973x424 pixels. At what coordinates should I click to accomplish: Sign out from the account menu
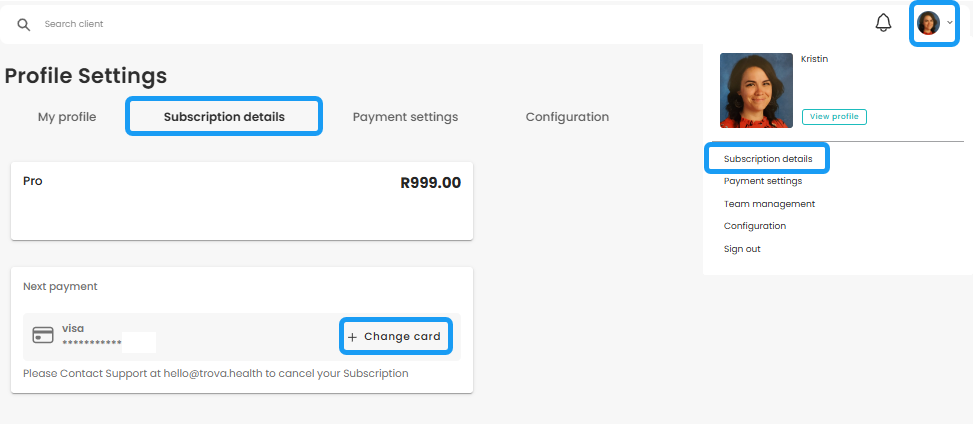click(742, 249)
